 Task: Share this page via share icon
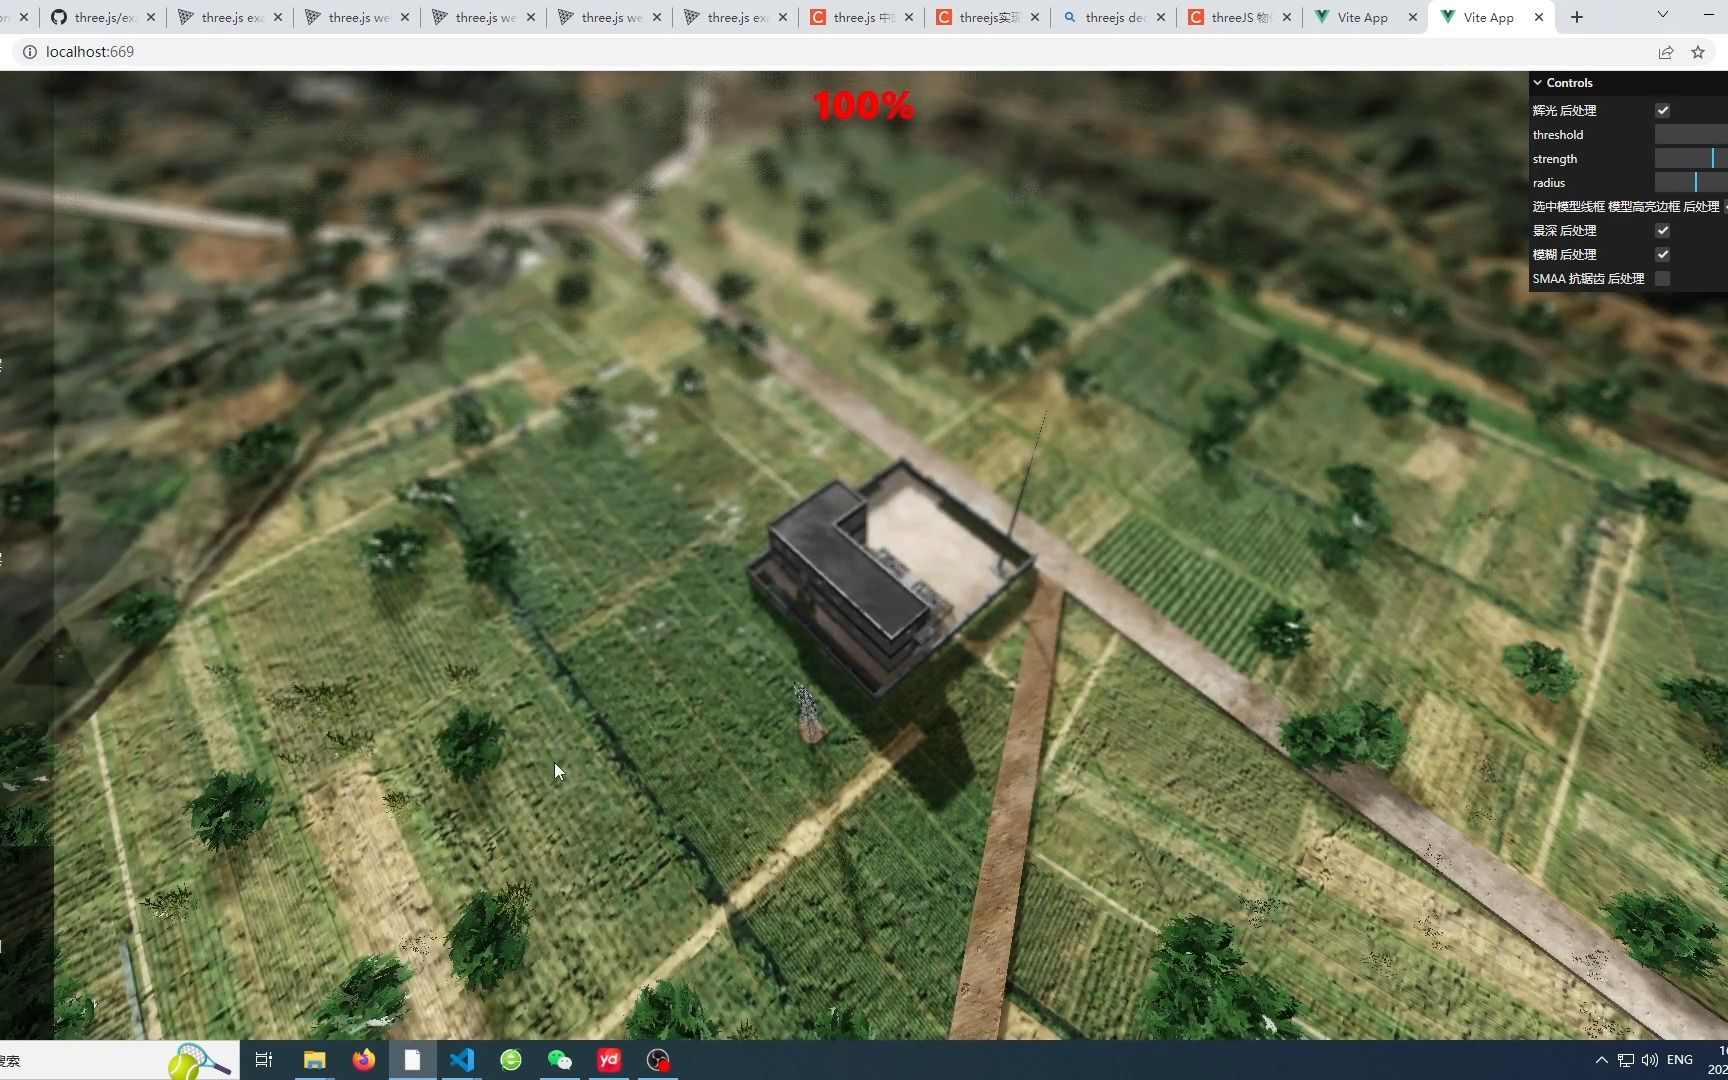coord(1666,52)
